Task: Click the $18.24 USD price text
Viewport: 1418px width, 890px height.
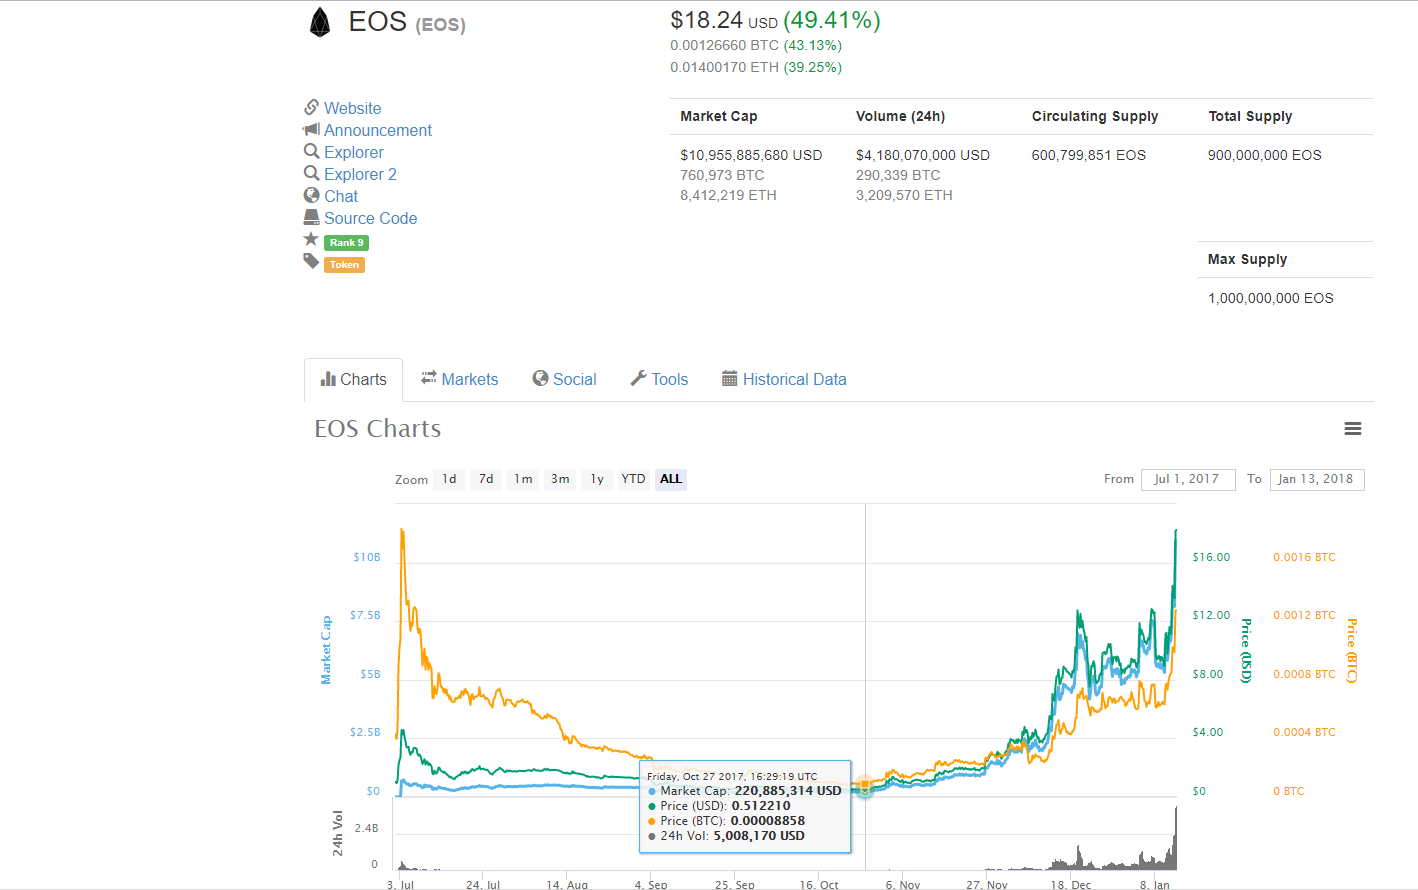Action: click(x=724, y=20)
